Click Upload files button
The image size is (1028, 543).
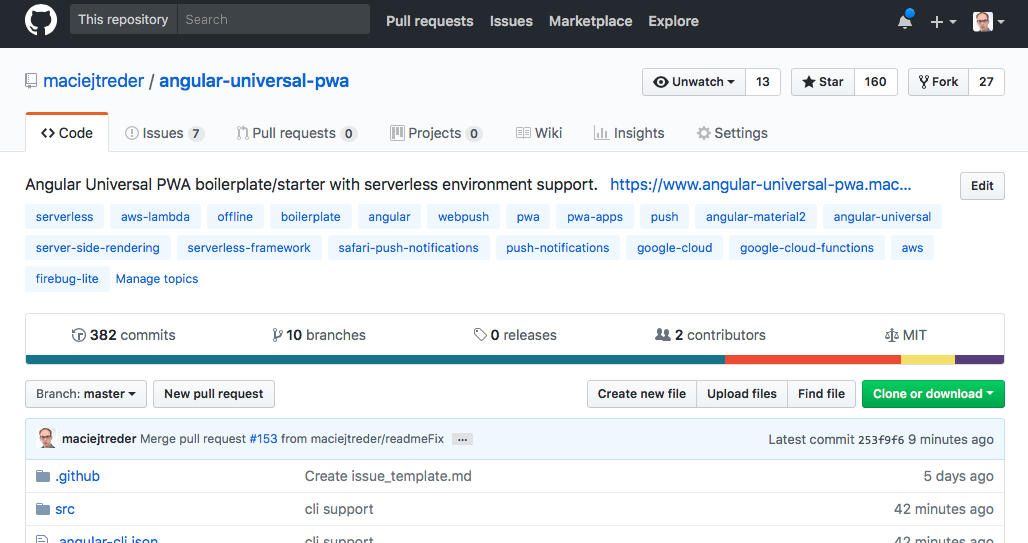741,394
